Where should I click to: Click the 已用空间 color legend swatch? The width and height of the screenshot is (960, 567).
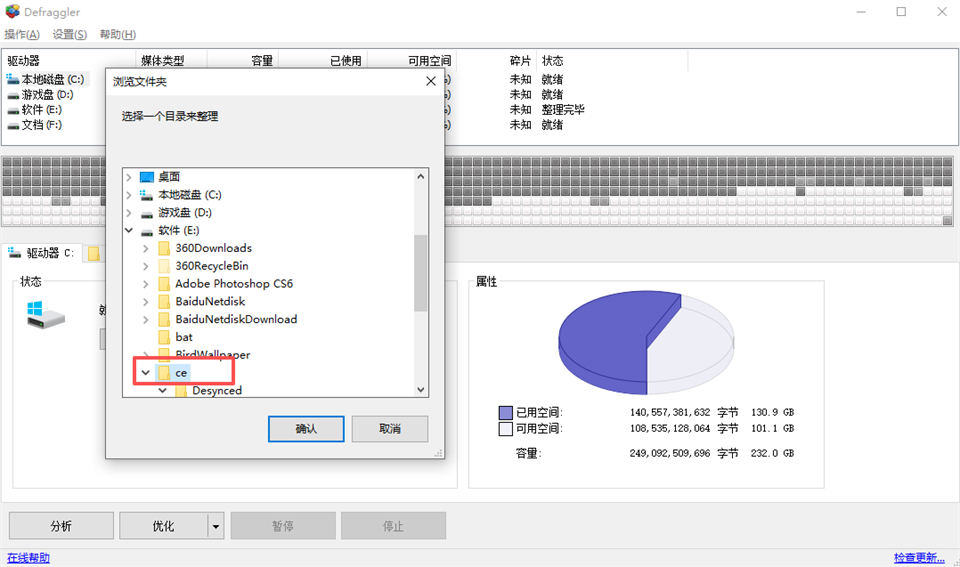click(505, 412)
